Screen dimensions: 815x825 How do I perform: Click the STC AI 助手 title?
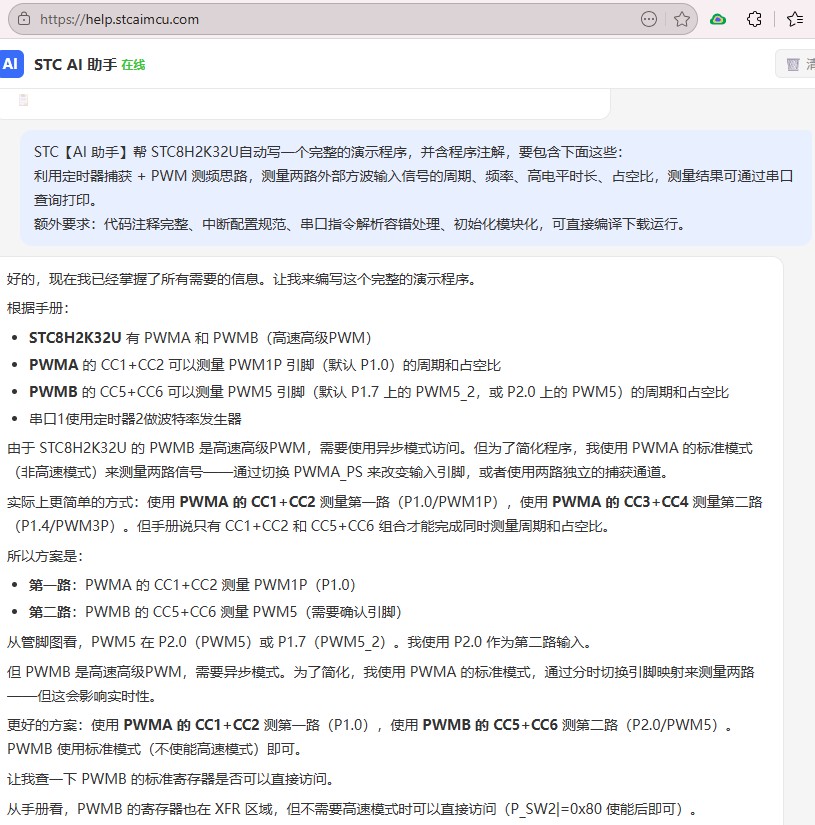pyautogui.click(x=75, y=65)
